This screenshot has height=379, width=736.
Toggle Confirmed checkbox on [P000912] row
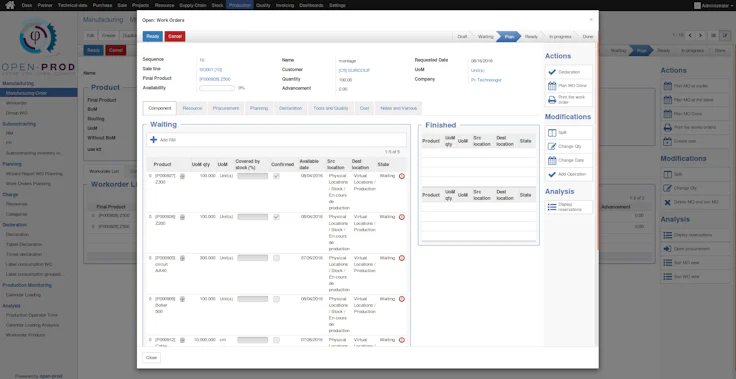tap(276, 340)
